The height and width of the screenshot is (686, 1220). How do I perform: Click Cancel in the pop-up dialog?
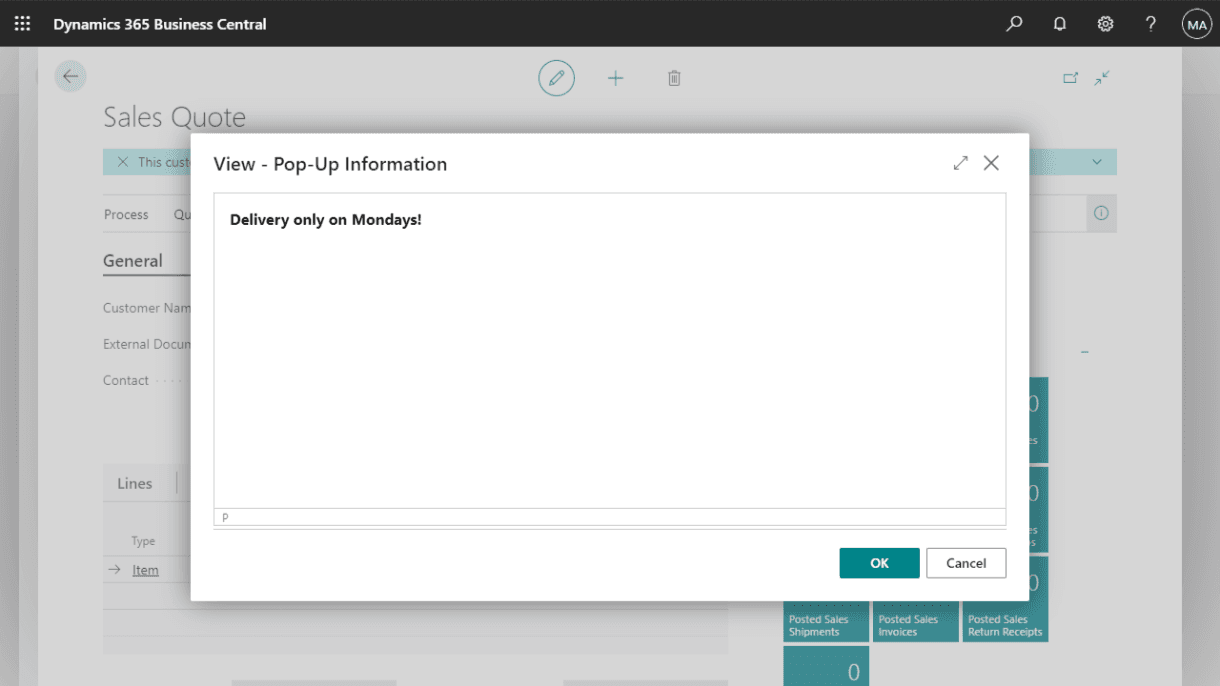point(966,563)
